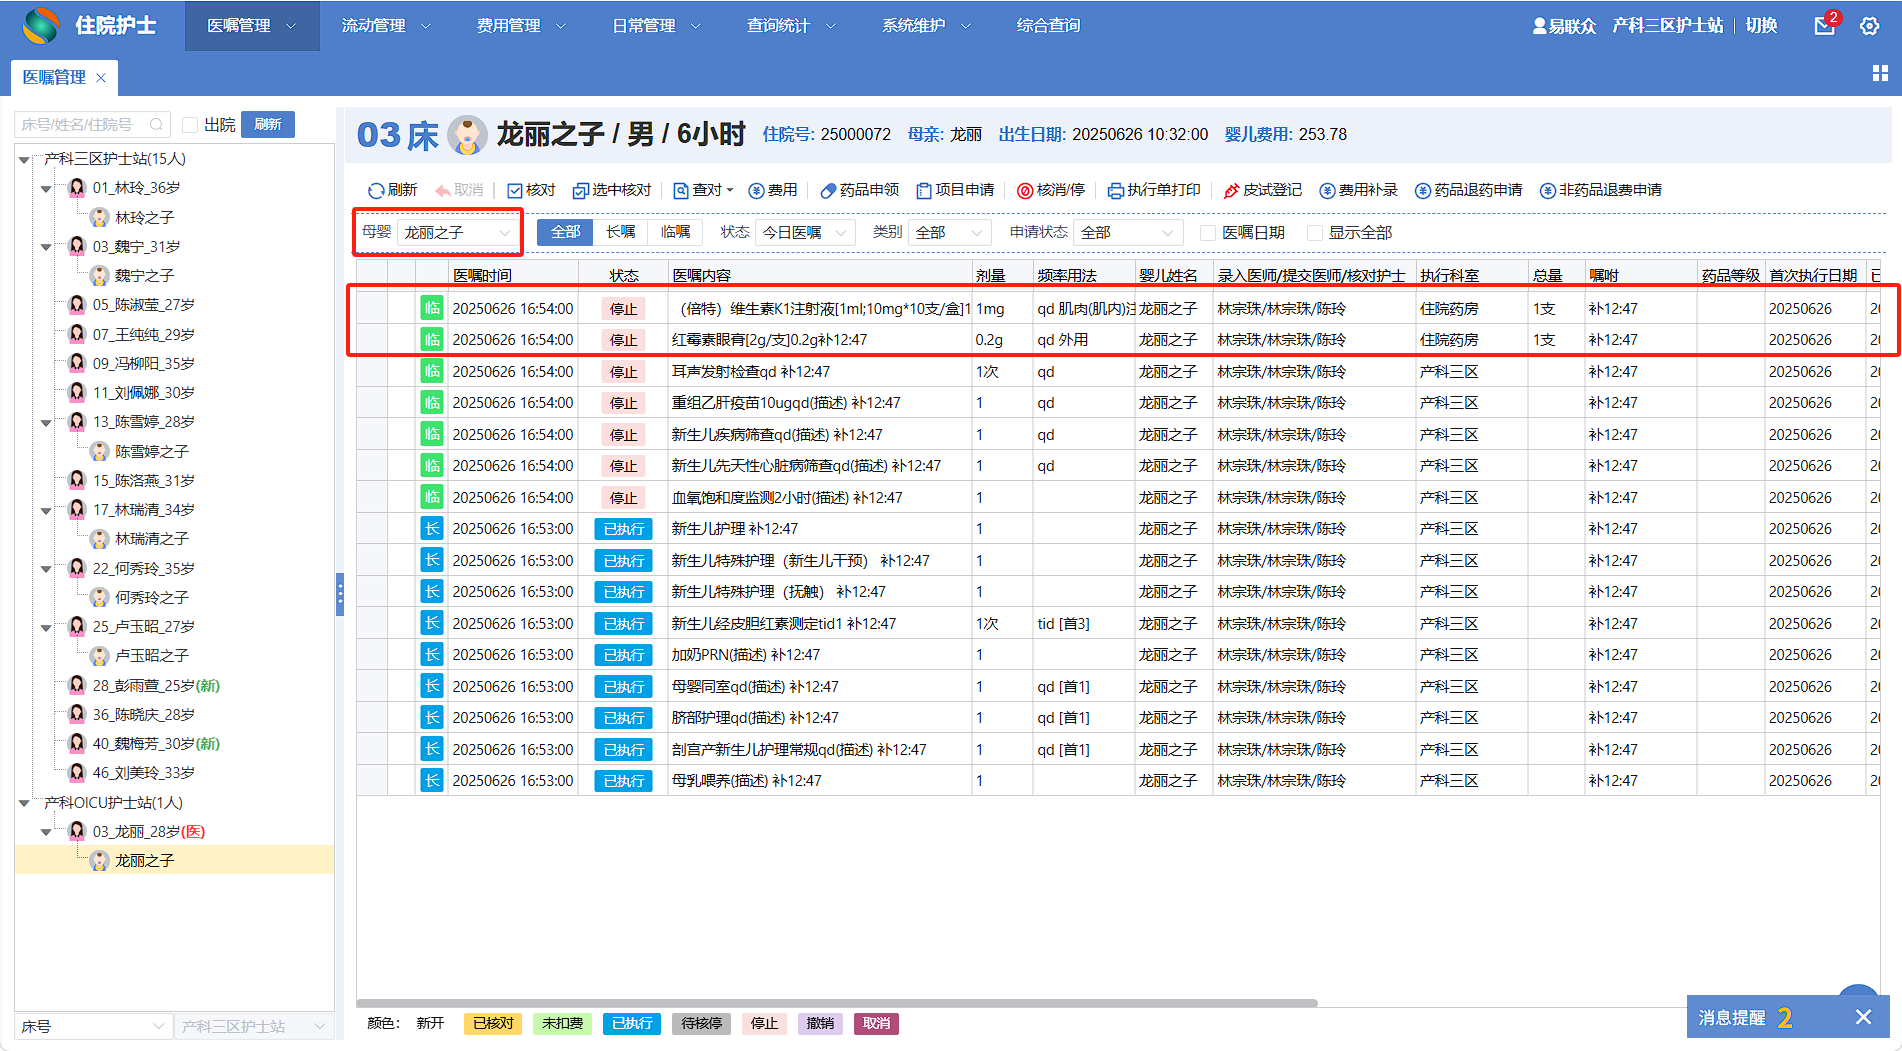
Task: Close the 消息提醒 notification popup
Action: coord(1863,1017)
